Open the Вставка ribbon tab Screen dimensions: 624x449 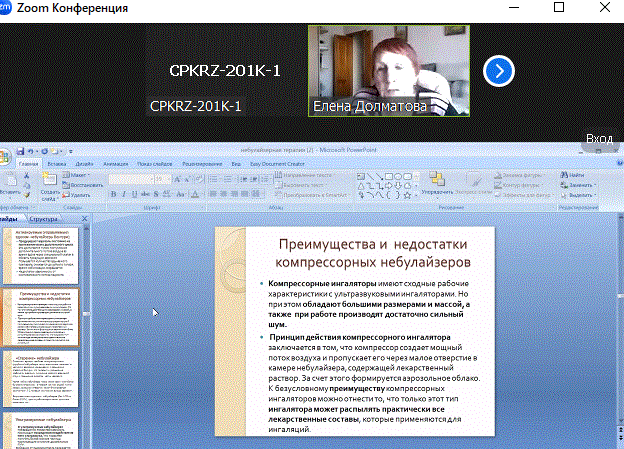coord(57,164)
